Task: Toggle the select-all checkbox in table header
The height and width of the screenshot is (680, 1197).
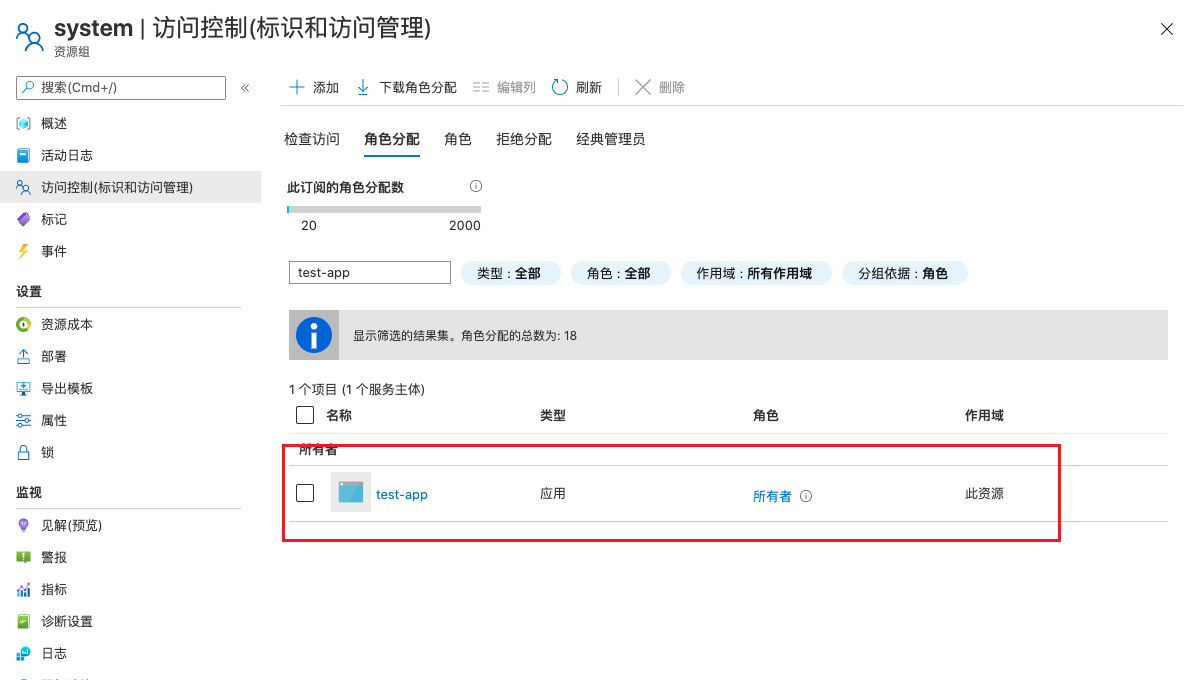Action: [306, 415]
